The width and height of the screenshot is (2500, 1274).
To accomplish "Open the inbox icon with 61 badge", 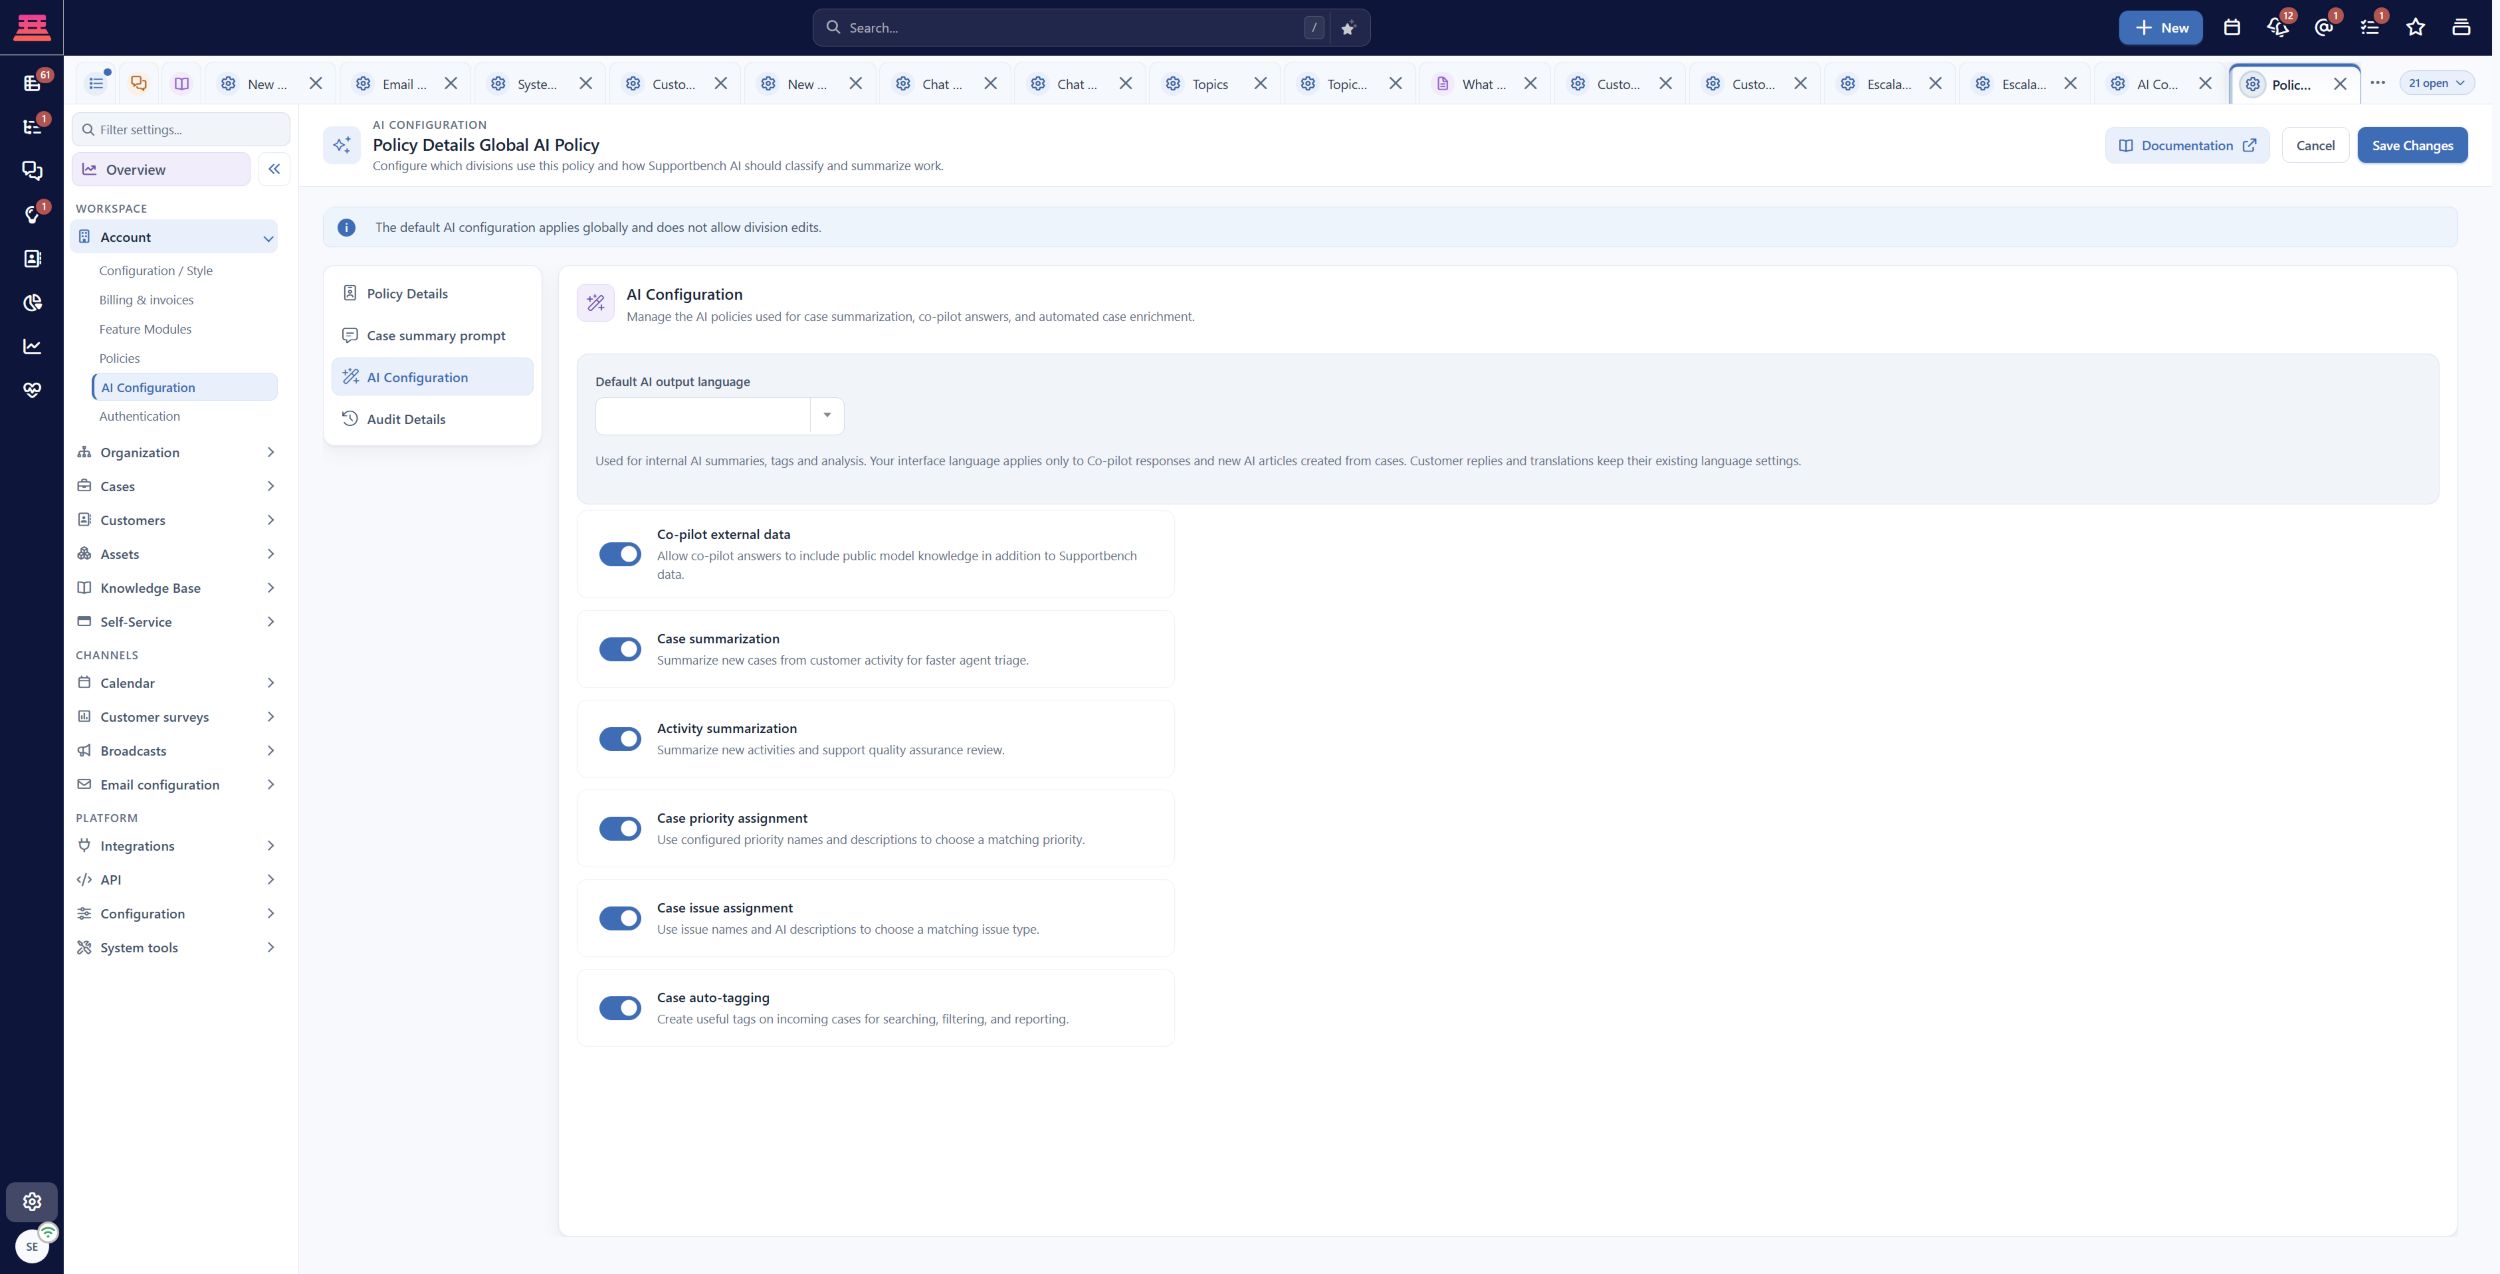I will 32,83.
